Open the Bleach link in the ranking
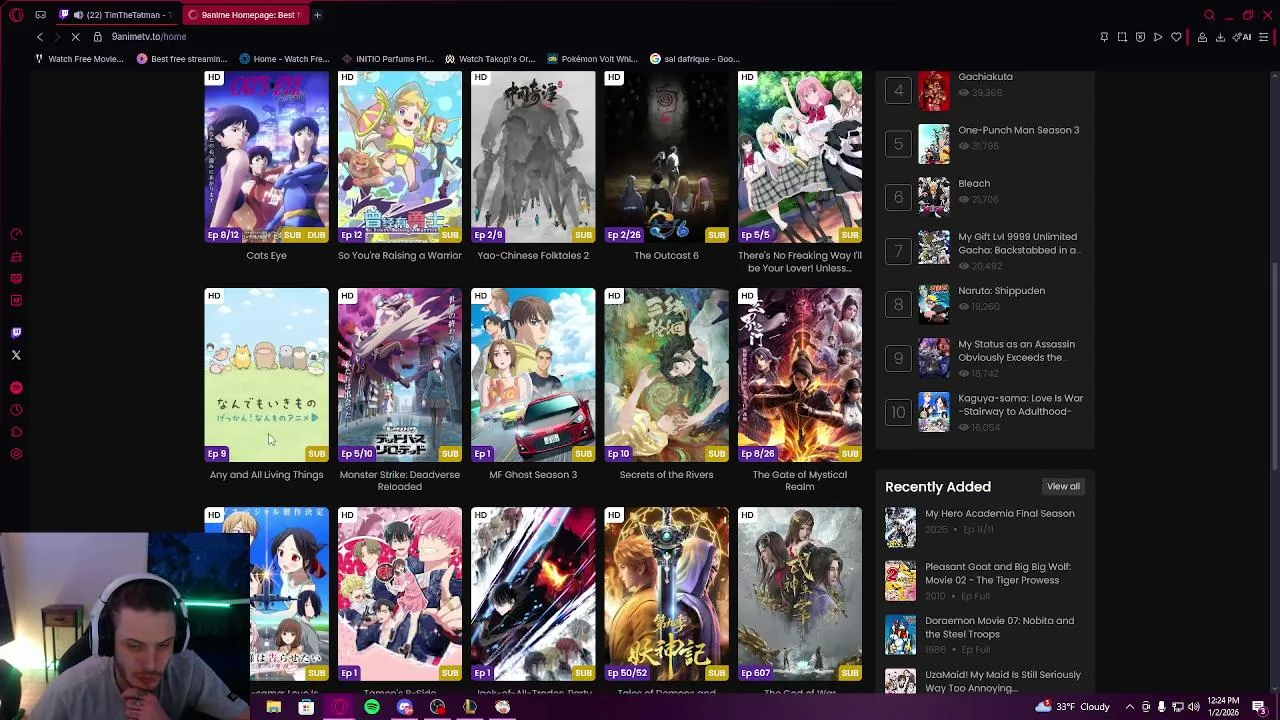Screen dimensions: 1280x720 [974, 184]
